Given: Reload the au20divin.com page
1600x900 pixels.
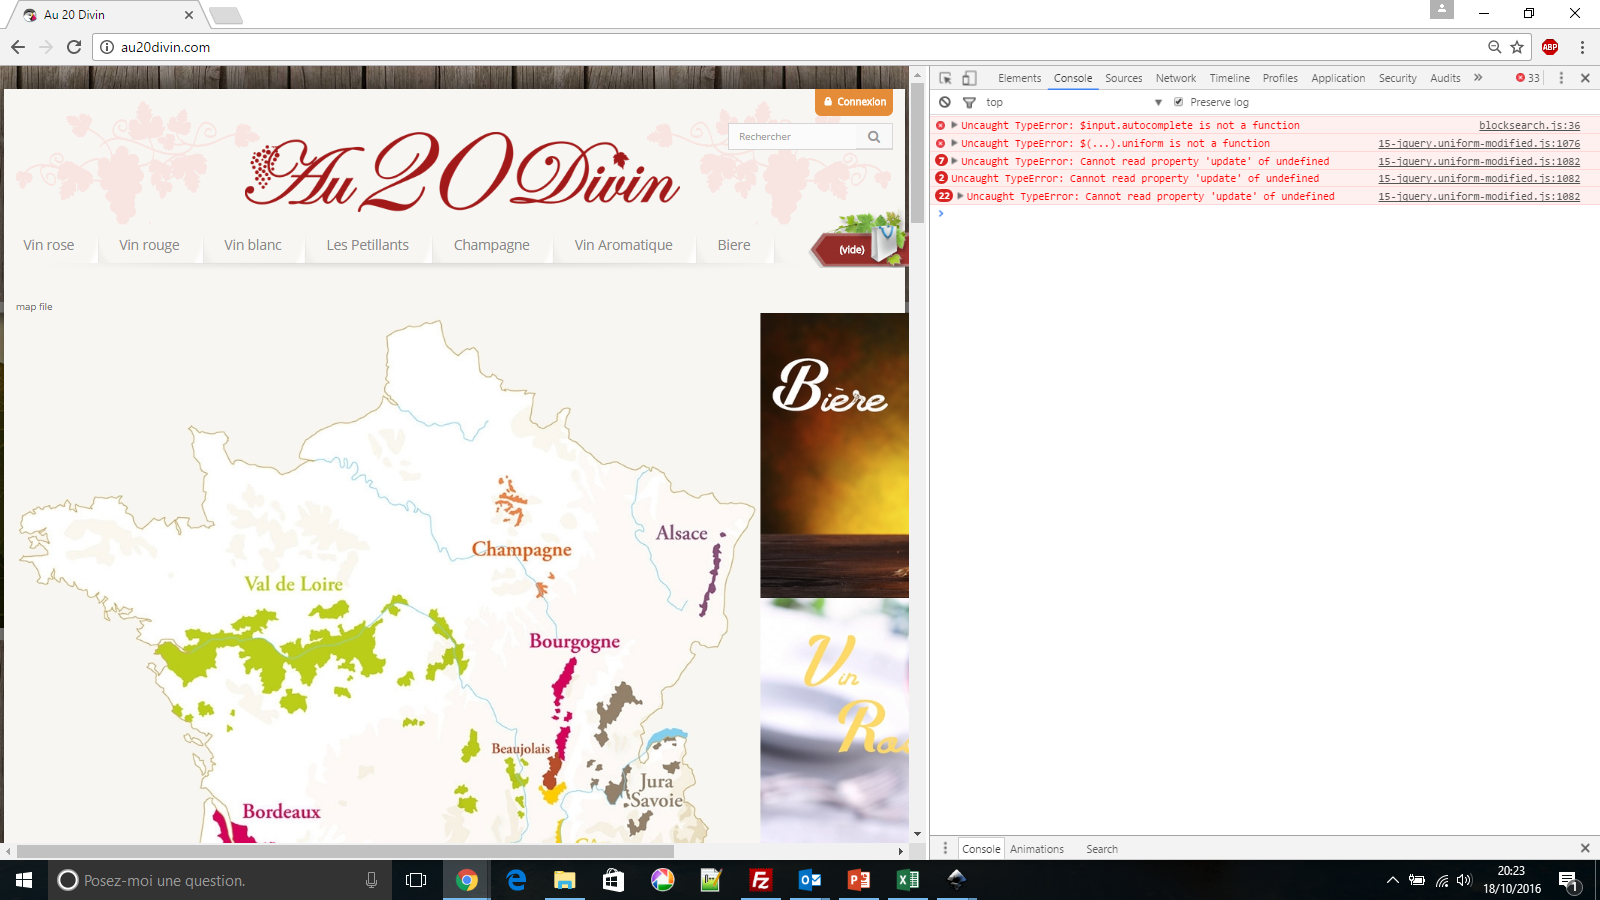Looking at the screenshot, I should 74,47.
